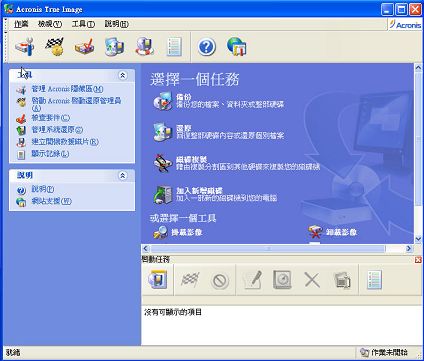Open the 建立開機救援磁片(R) sidebar link
Screen dimensions: 424x361
[65, 142]
